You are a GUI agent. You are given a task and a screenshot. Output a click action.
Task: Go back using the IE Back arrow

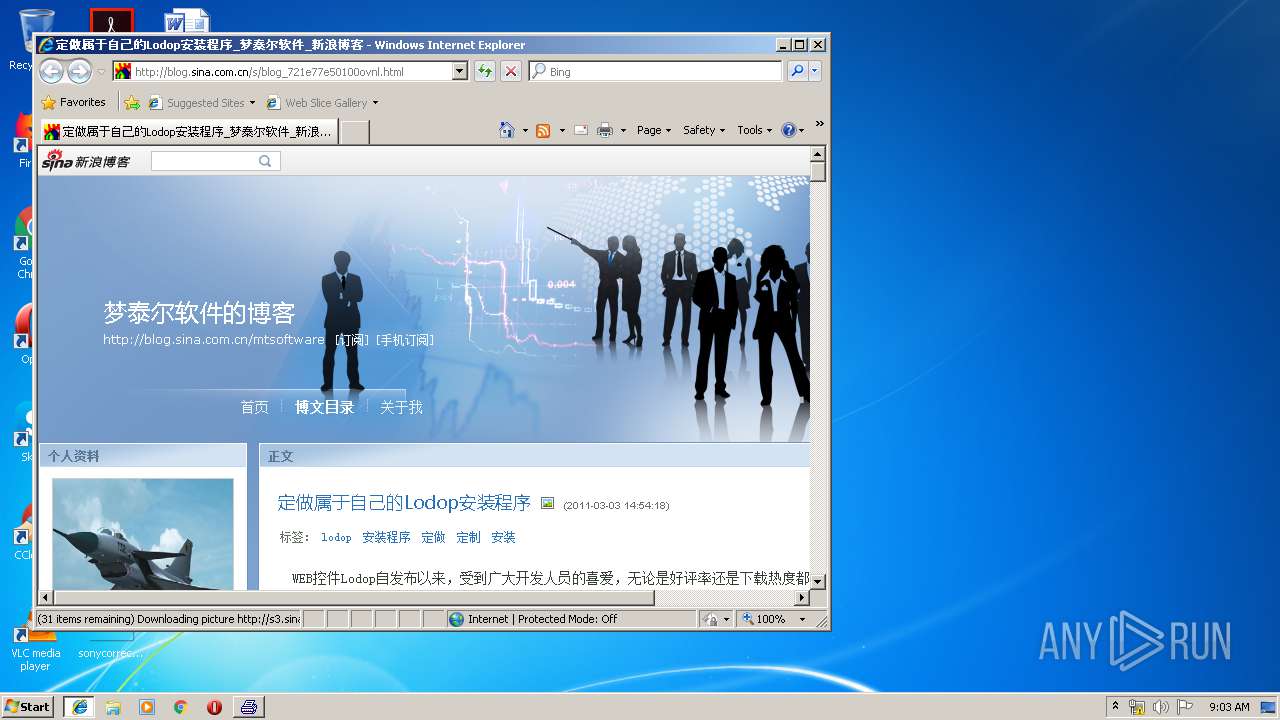(51, 71)
